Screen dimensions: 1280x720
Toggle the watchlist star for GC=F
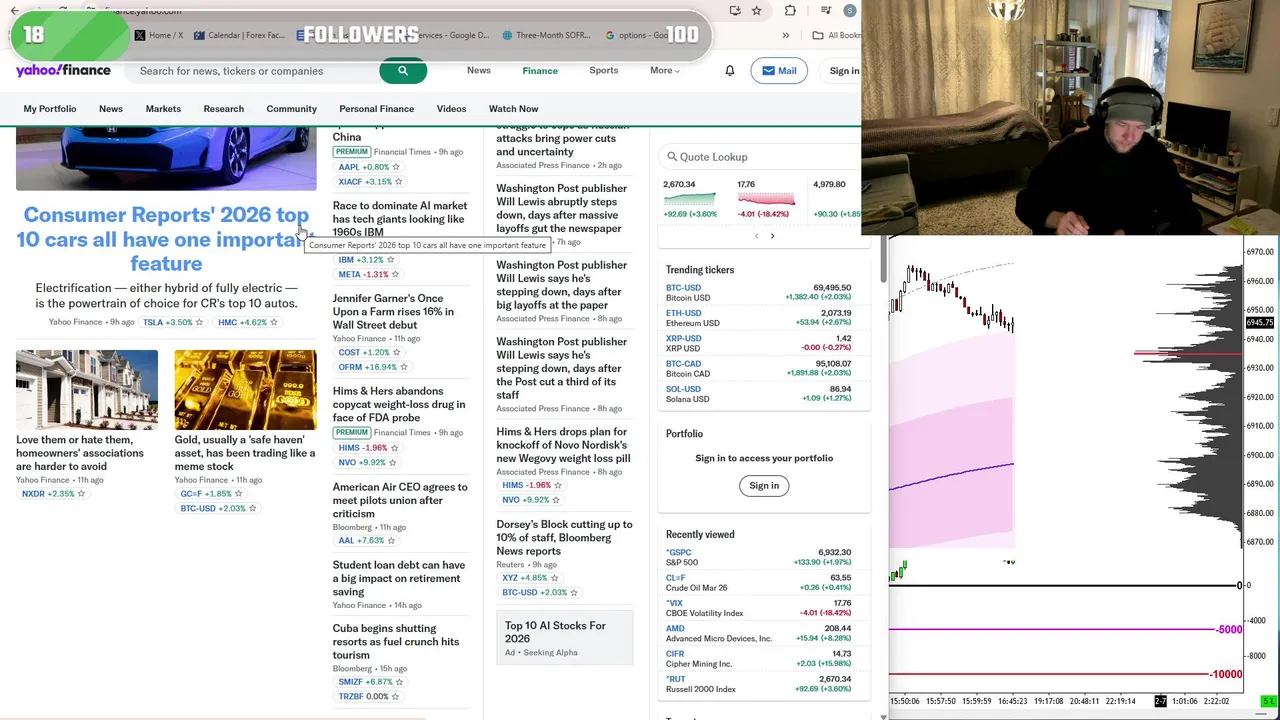[238, 494]
